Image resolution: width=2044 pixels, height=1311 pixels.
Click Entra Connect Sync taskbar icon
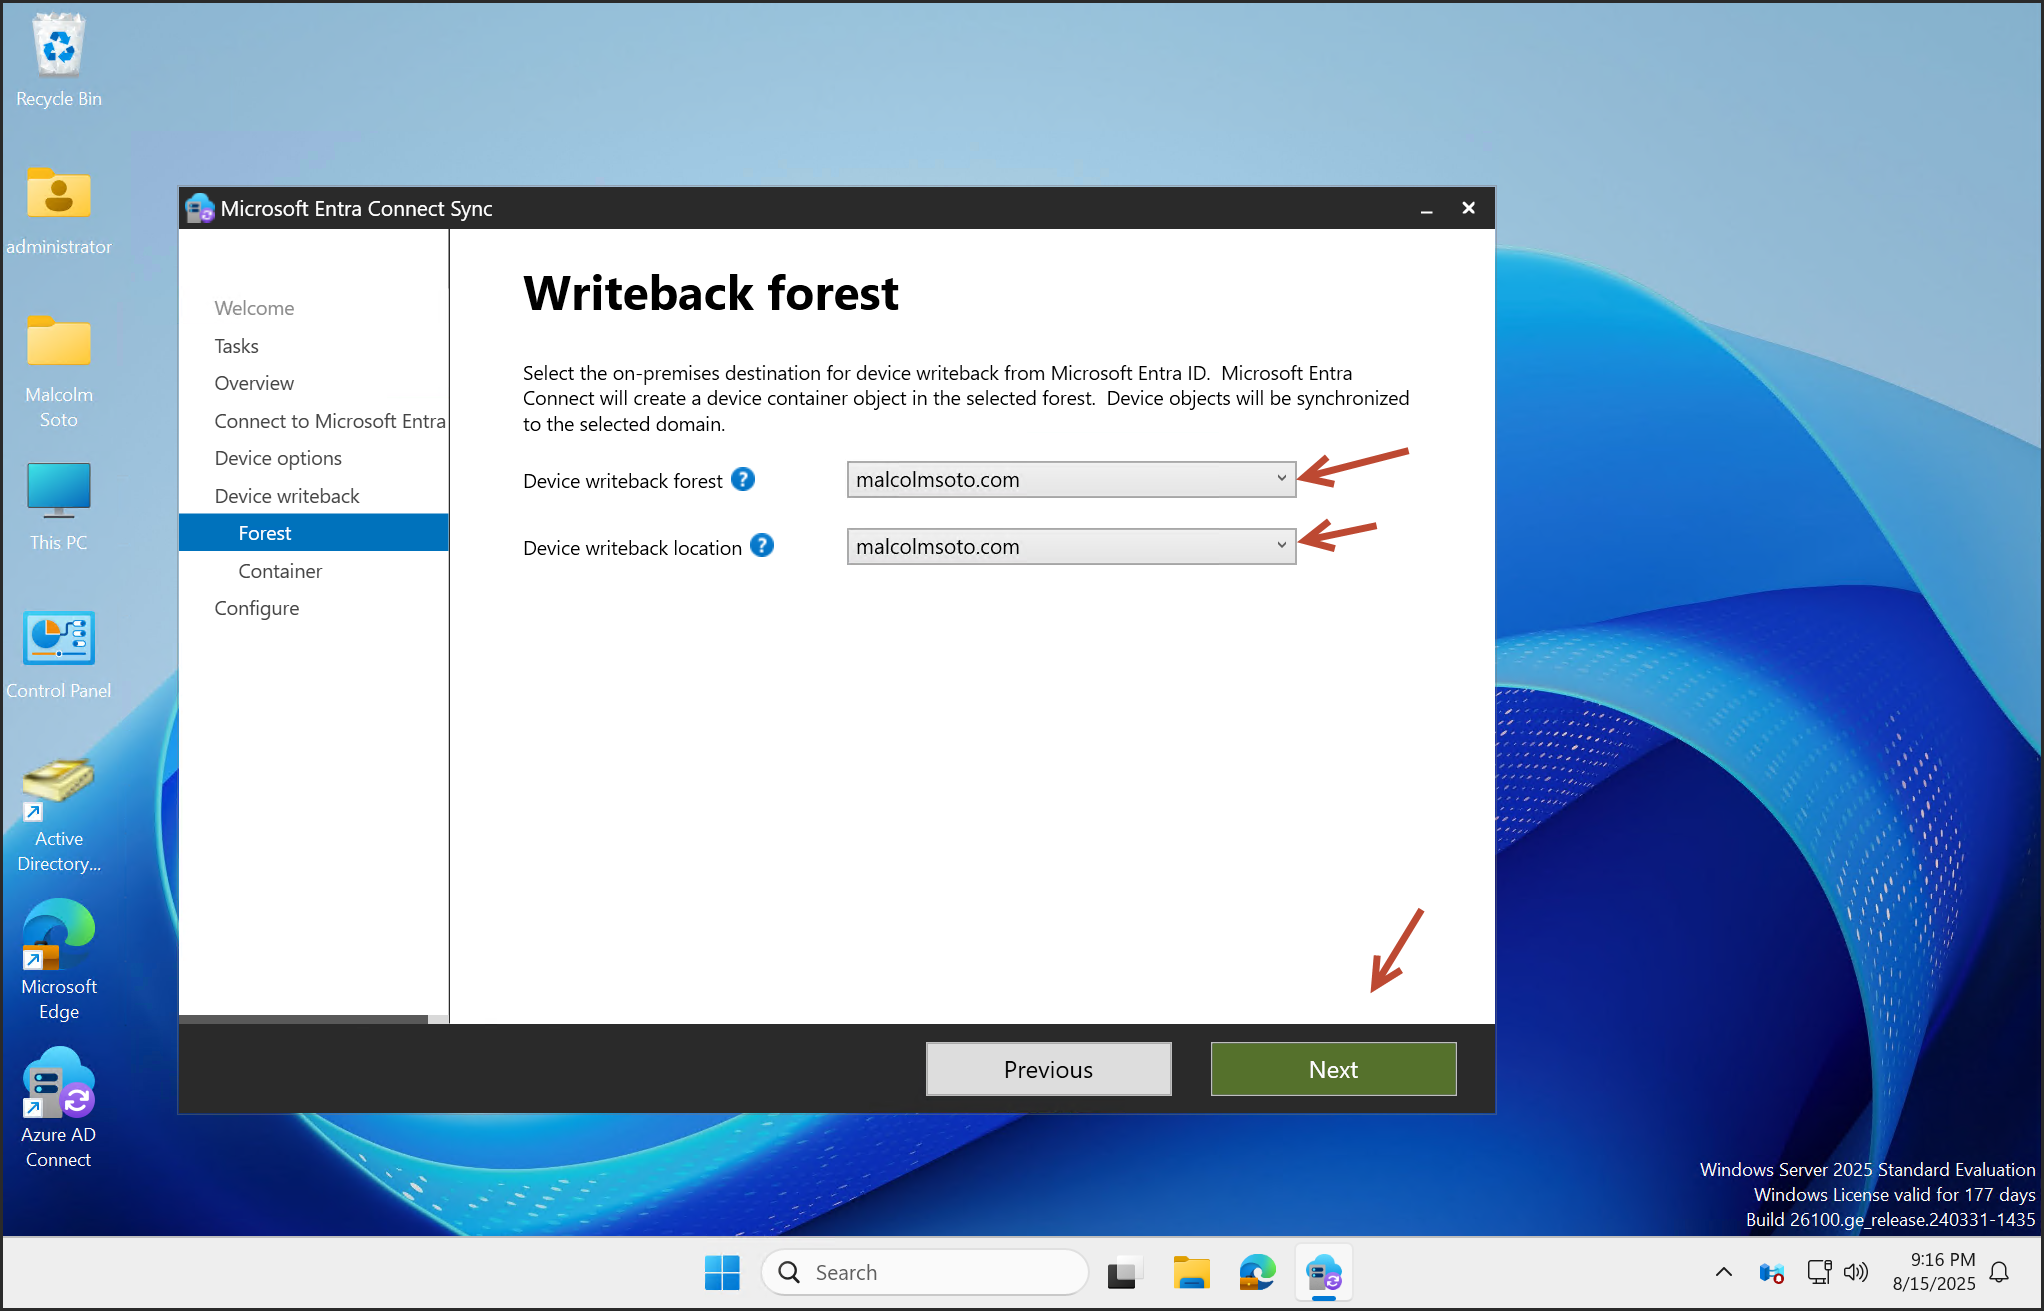[x=1323, y=1273]
